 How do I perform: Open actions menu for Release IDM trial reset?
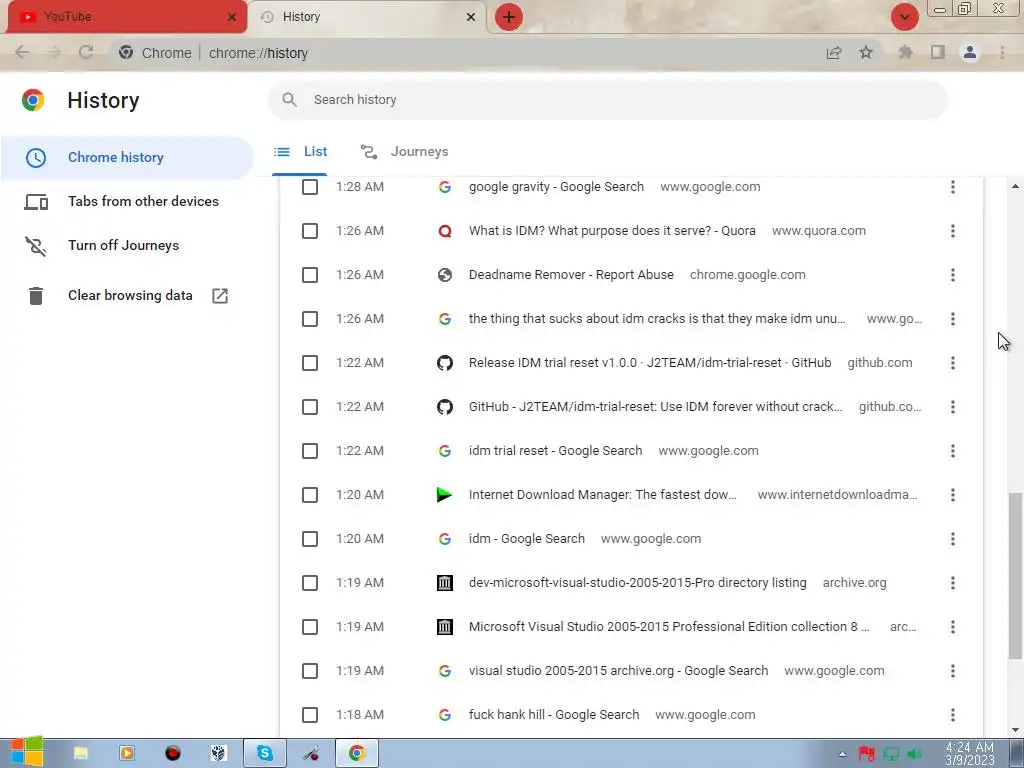coord(953,363)
